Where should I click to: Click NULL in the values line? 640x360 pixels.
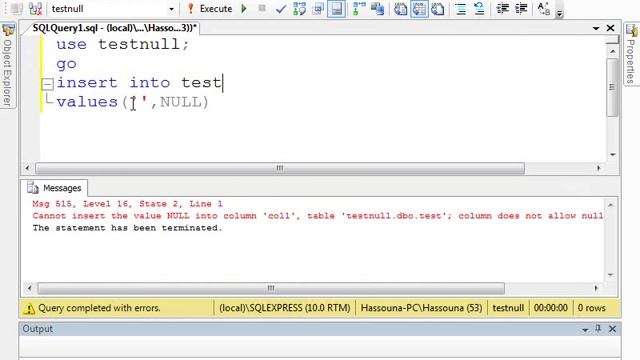coord(180,102)
